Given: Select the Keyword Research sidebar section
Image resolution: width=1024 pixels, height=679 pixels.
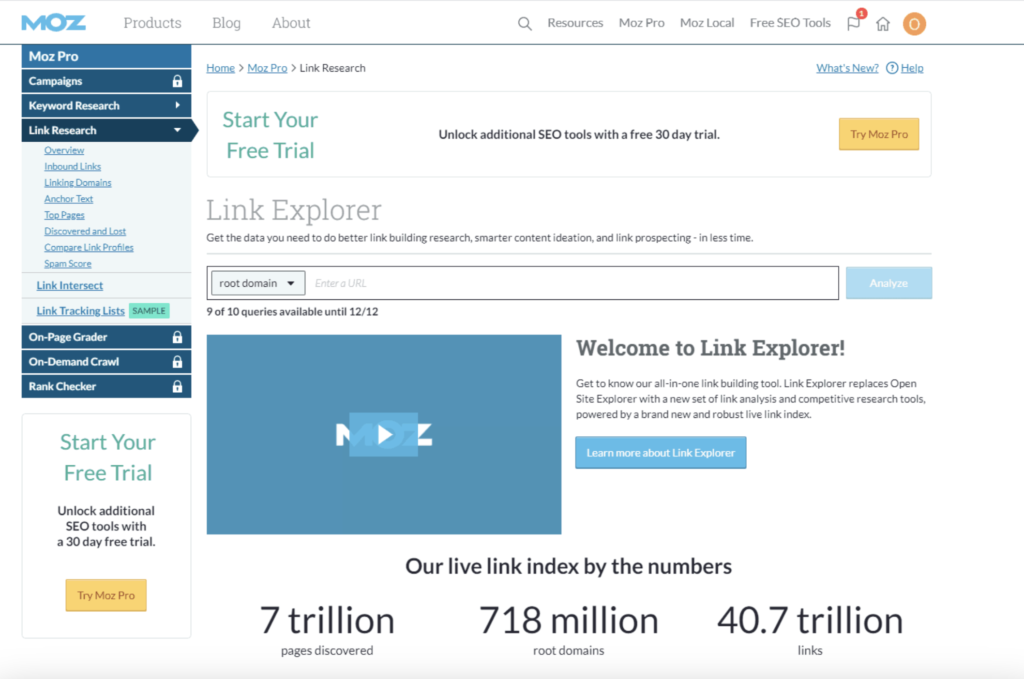Looking at the screenshot, I should point(106,105).
